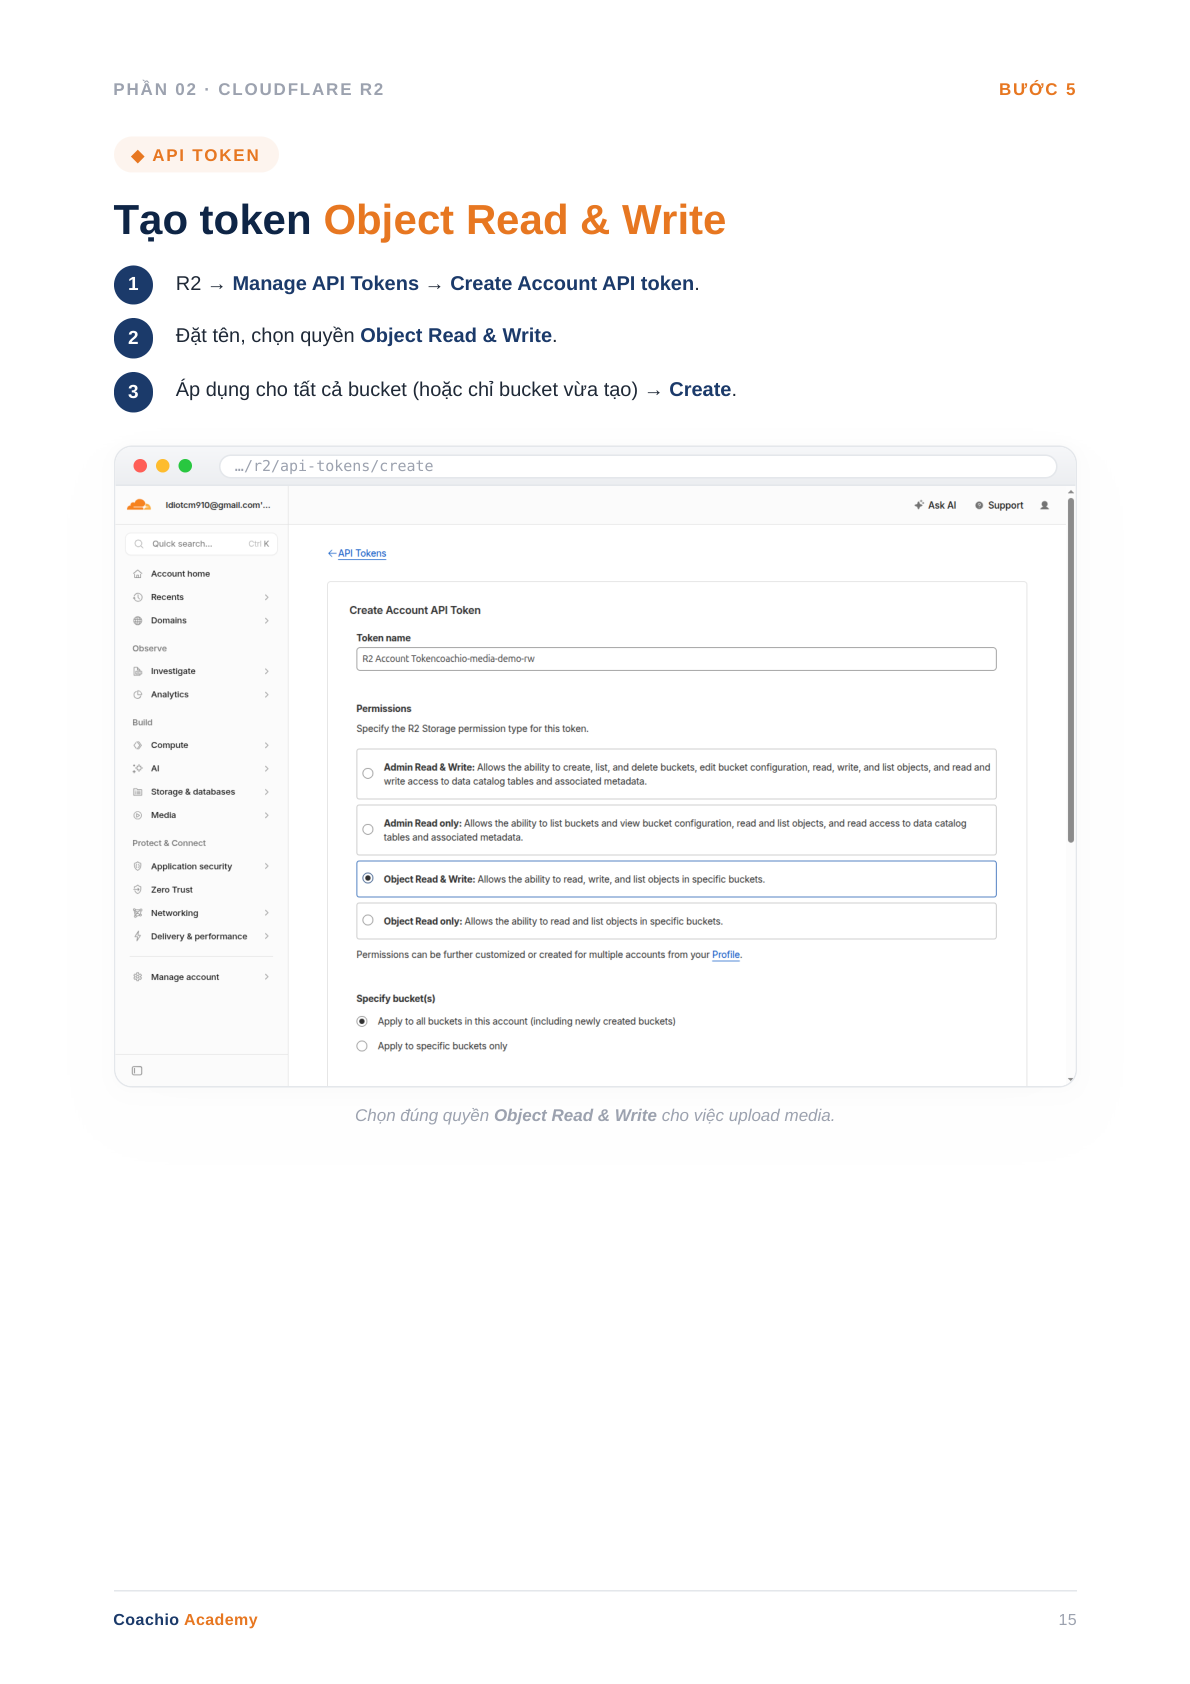Select Admin Read & Write permission
The height and width of the screenshot is (1684, 1190).
pyautogui.click(x=368, y=774)
